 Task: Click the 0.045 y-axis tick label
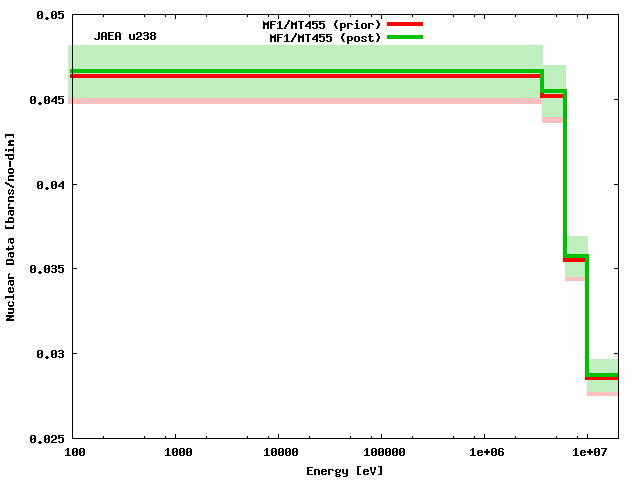coord(48,100)
